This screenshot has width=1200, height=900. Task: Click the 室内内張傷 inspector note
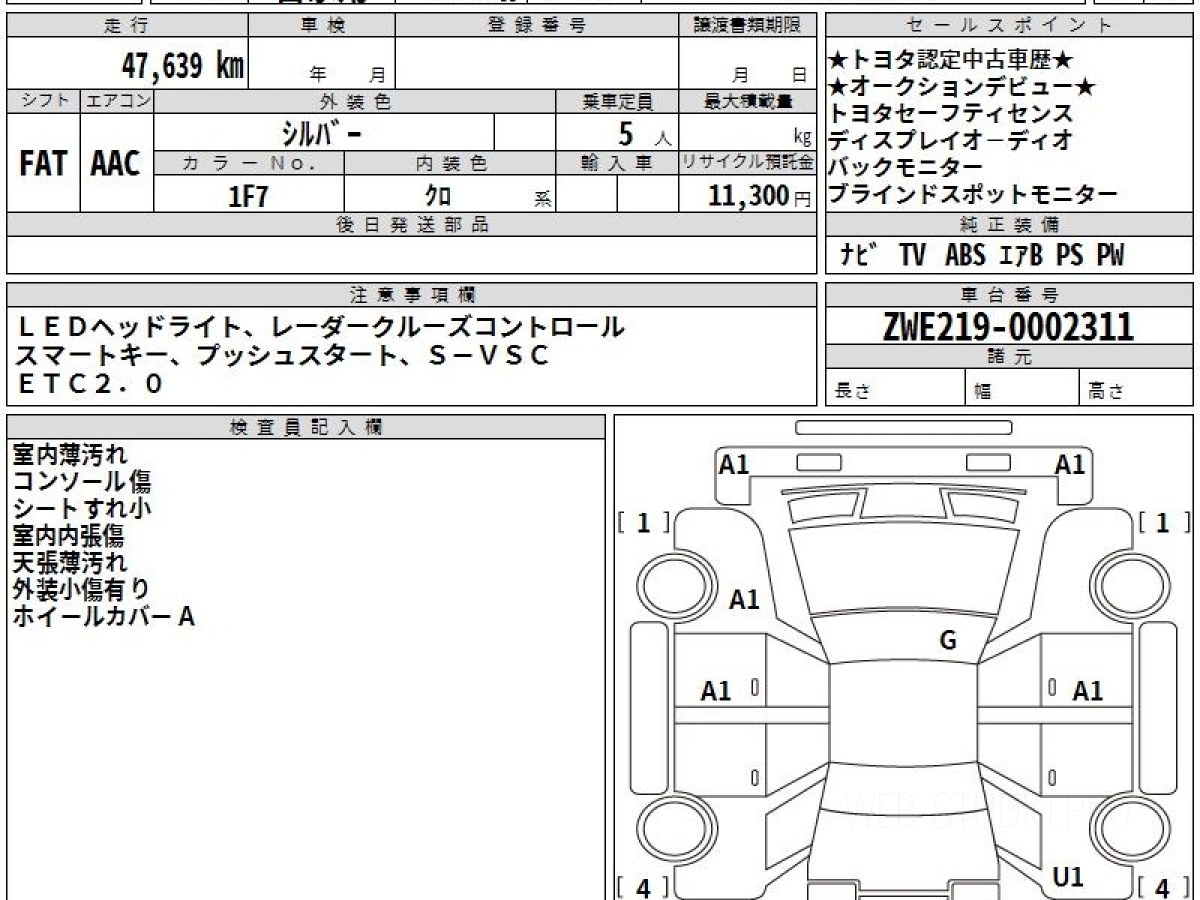(x=70, y=537)
